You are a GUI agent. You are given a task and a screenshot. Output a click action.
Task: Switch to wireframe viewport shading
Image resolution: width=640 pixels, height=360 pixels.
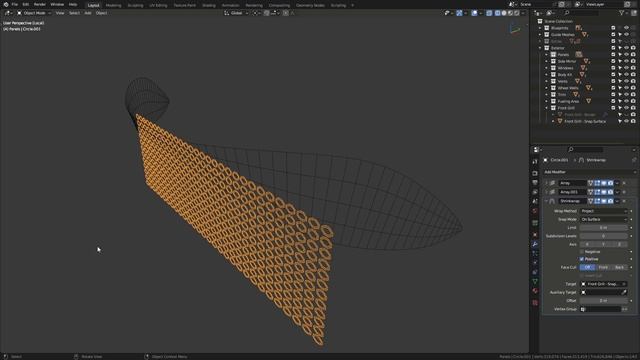[498, 13]
